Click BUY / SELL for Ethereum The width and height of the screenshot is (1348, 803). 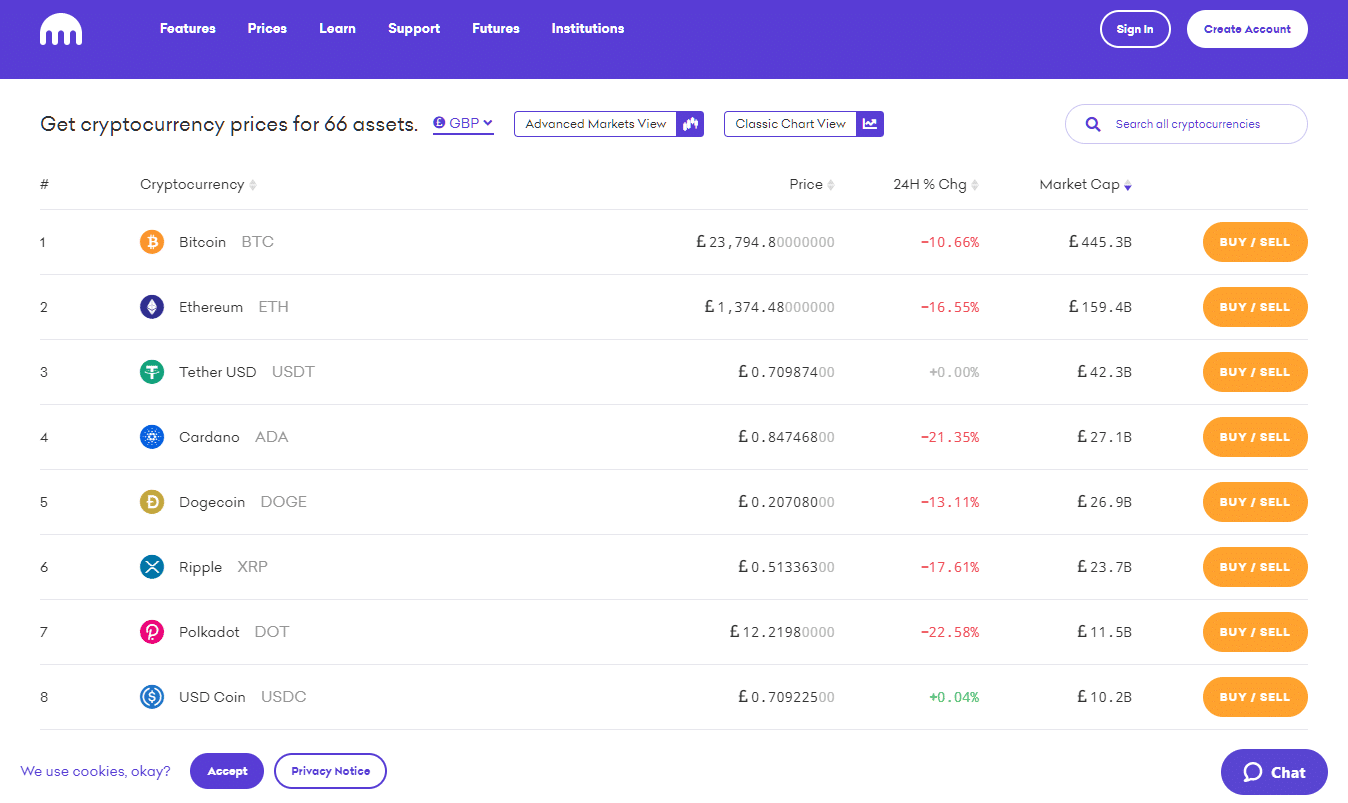tap(1255, 307)
